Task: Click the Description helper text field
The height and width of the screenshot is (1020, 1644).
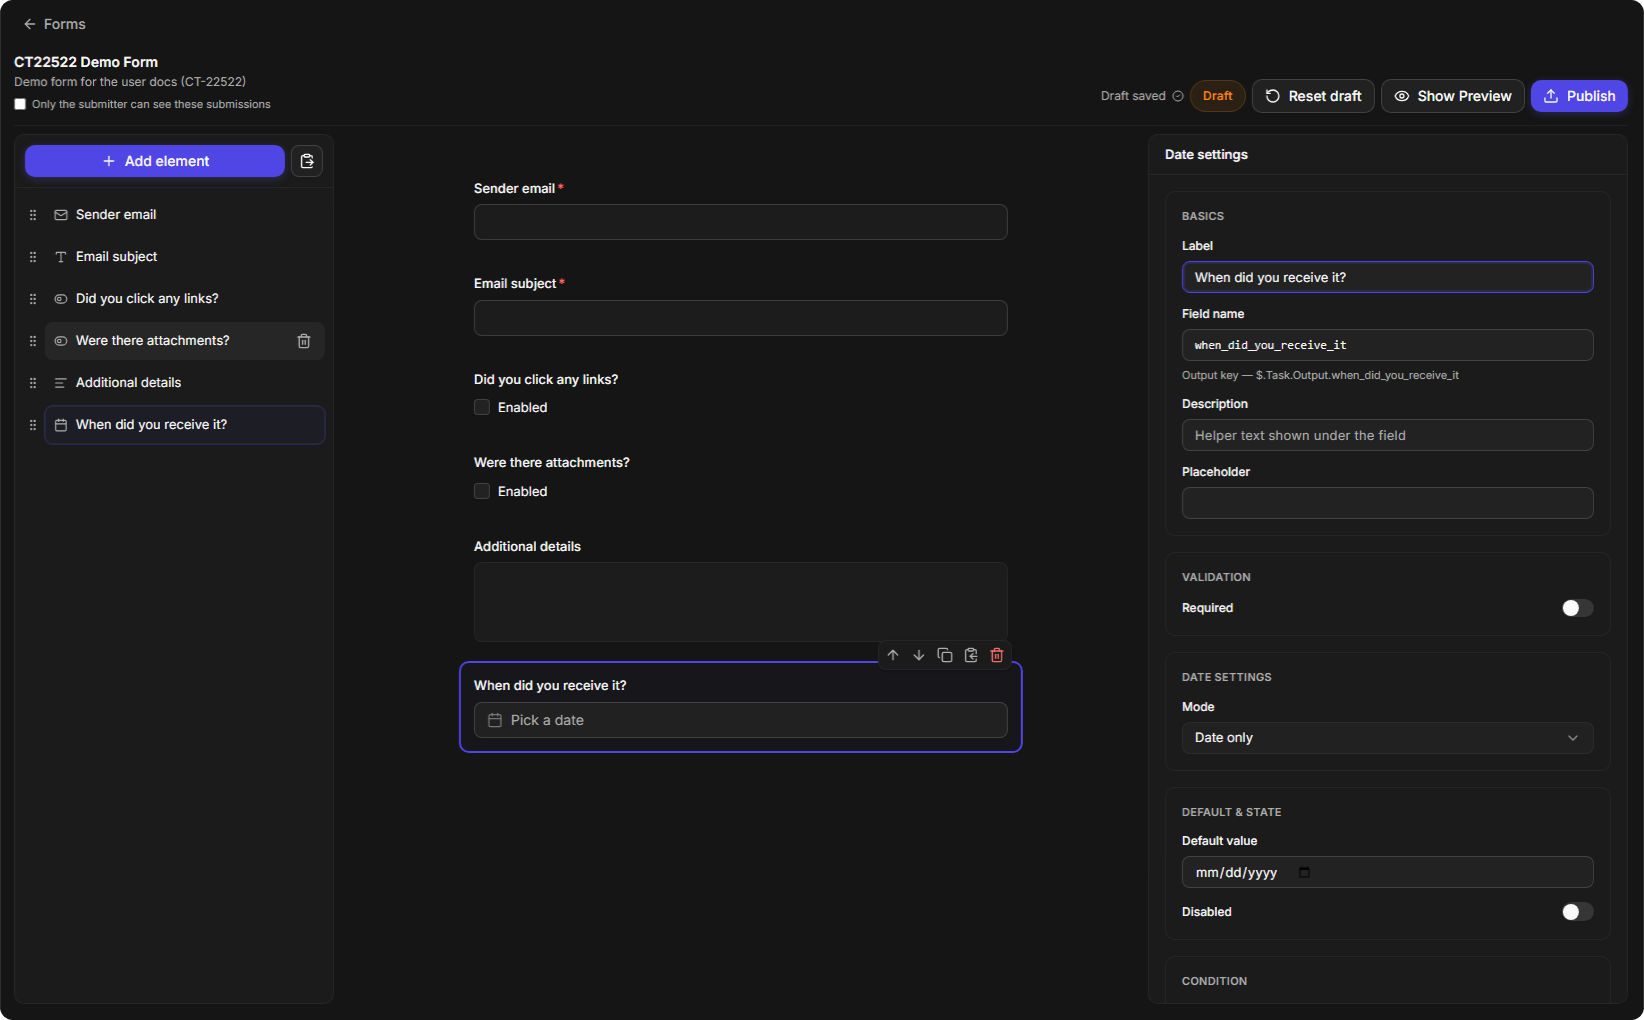Action: [1388, 435]
